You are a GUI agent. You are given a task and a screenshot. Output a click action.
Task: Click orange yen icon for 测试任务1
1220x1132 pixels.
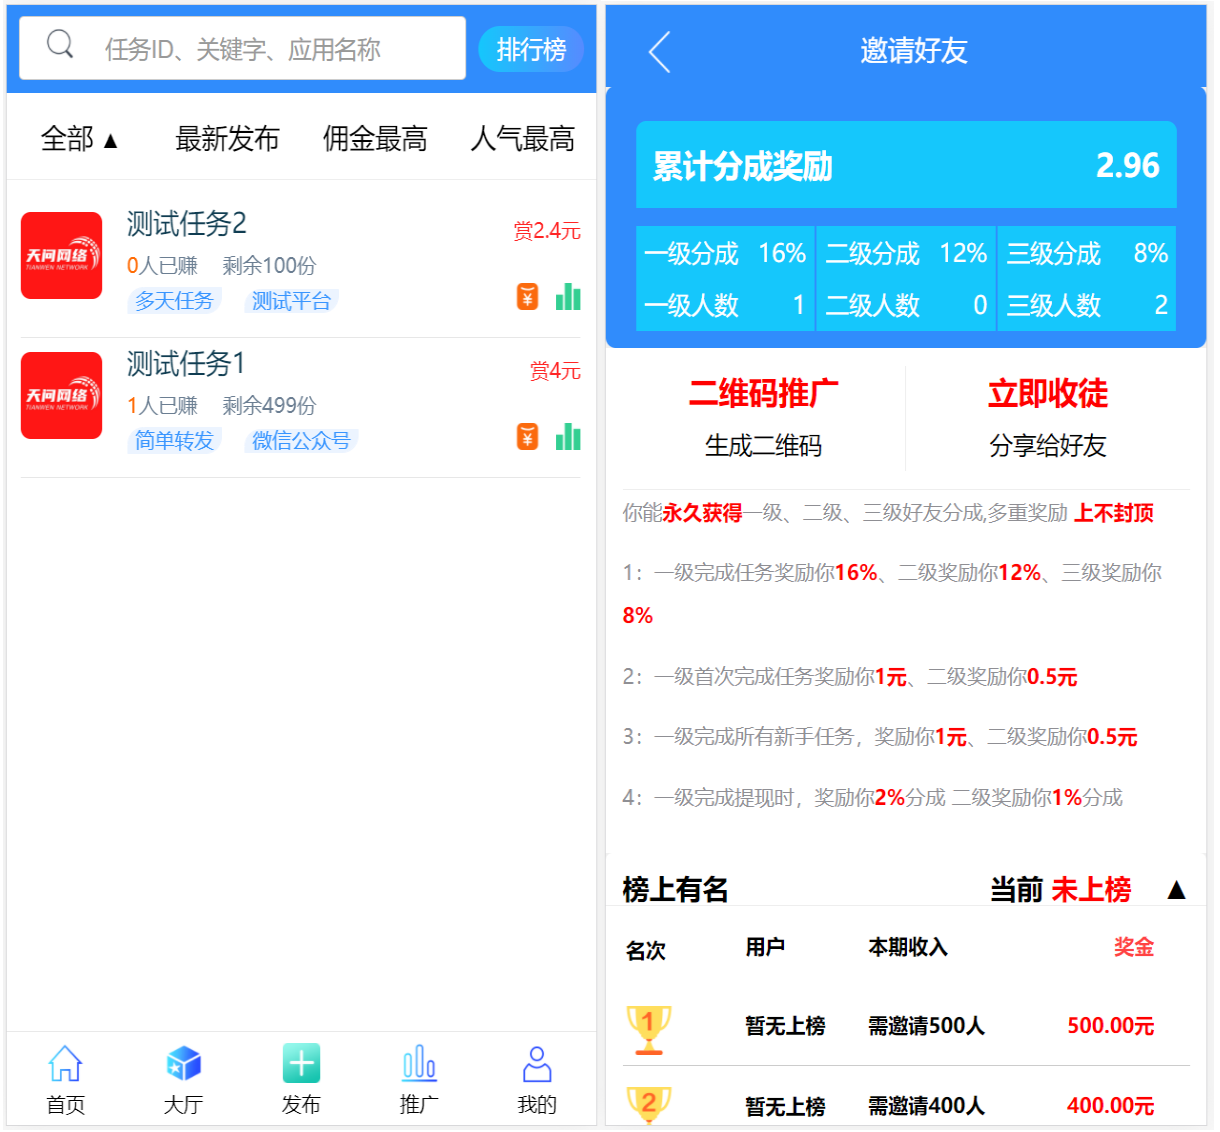click(x=527, y=437)
